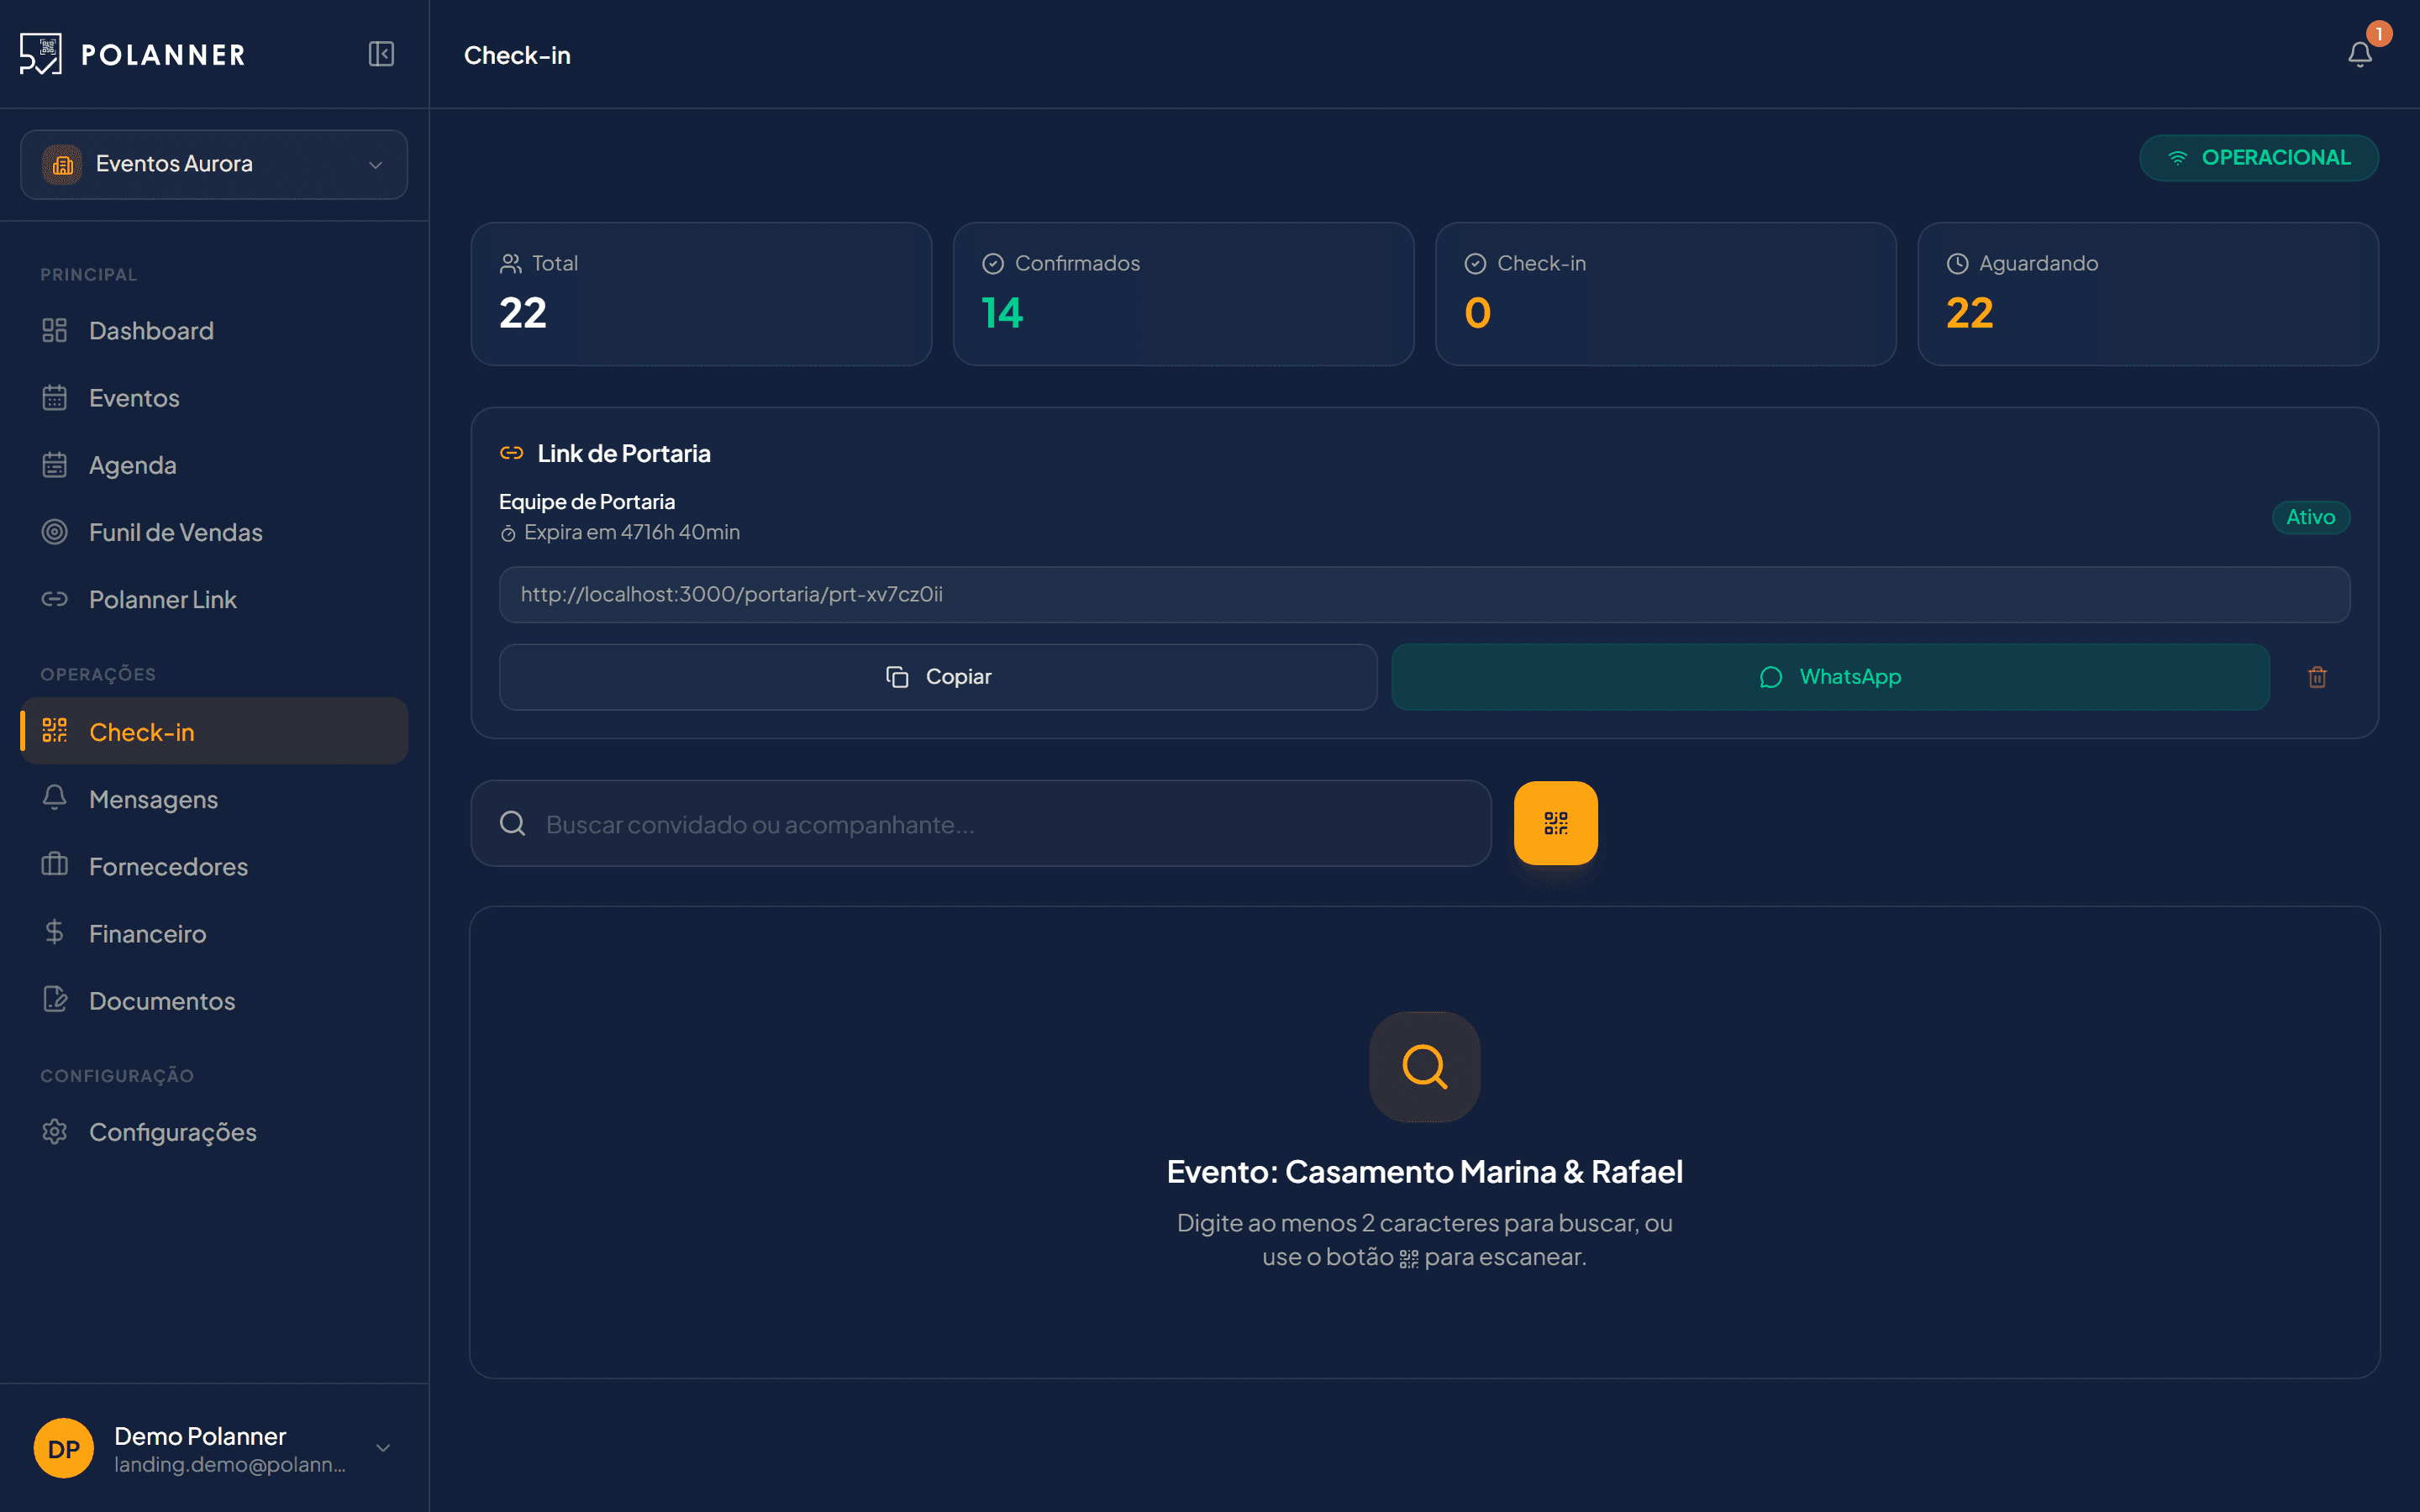Click the Demo Polanner user name
Viewport: 2420px width, 1512px height.
point(200,1436)
